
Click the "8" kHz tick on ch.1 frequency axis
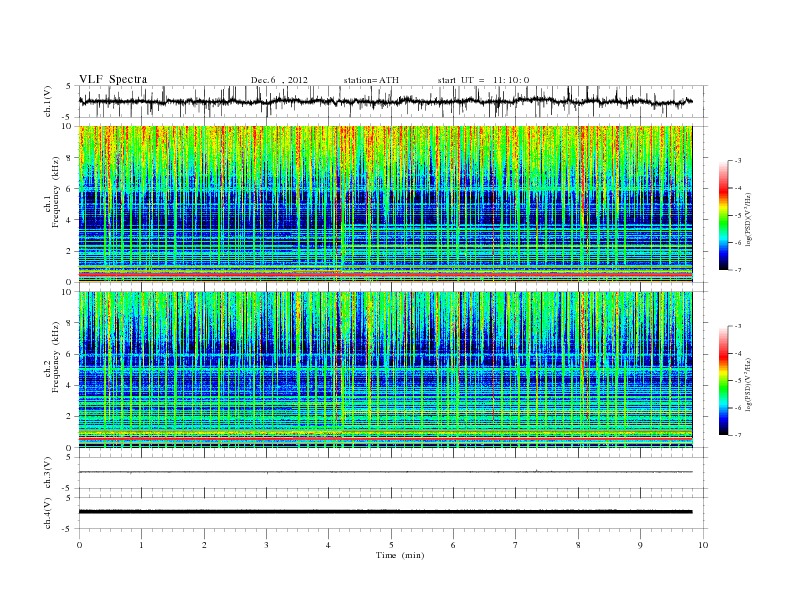[x=69, y=158]
